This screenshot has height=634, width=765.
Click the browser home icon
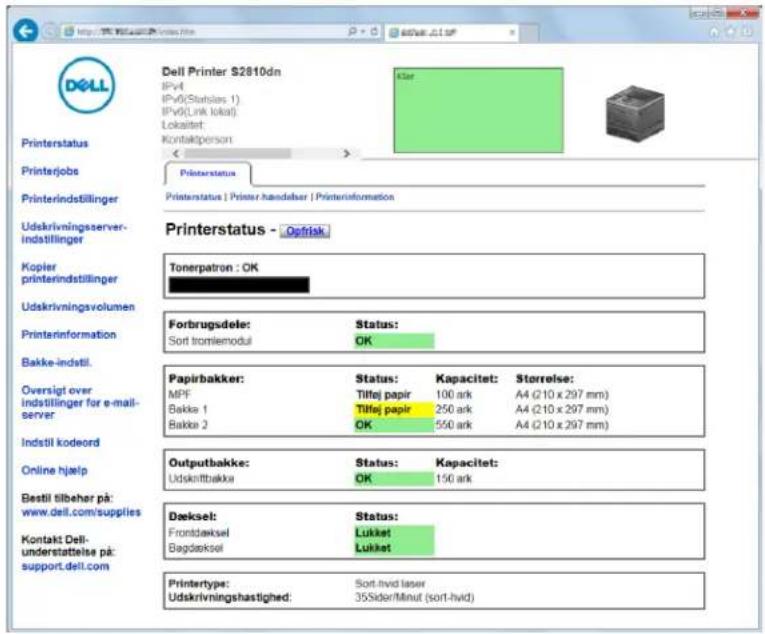[714, 32]
